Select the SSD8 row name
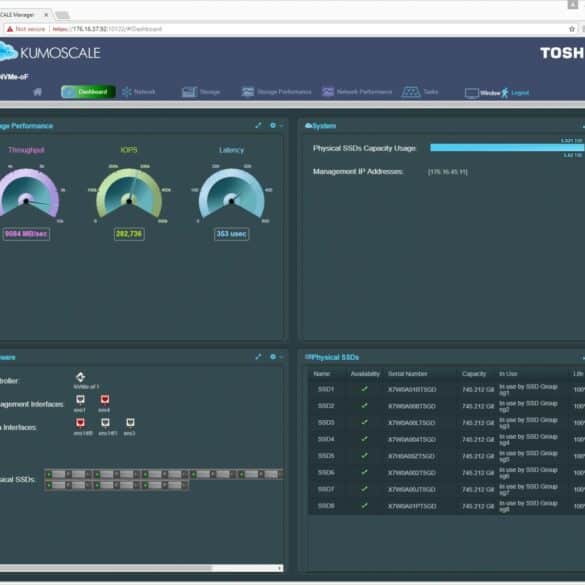Image resolution: width=585 pixels, height=585 pixels. pos(326,506)
